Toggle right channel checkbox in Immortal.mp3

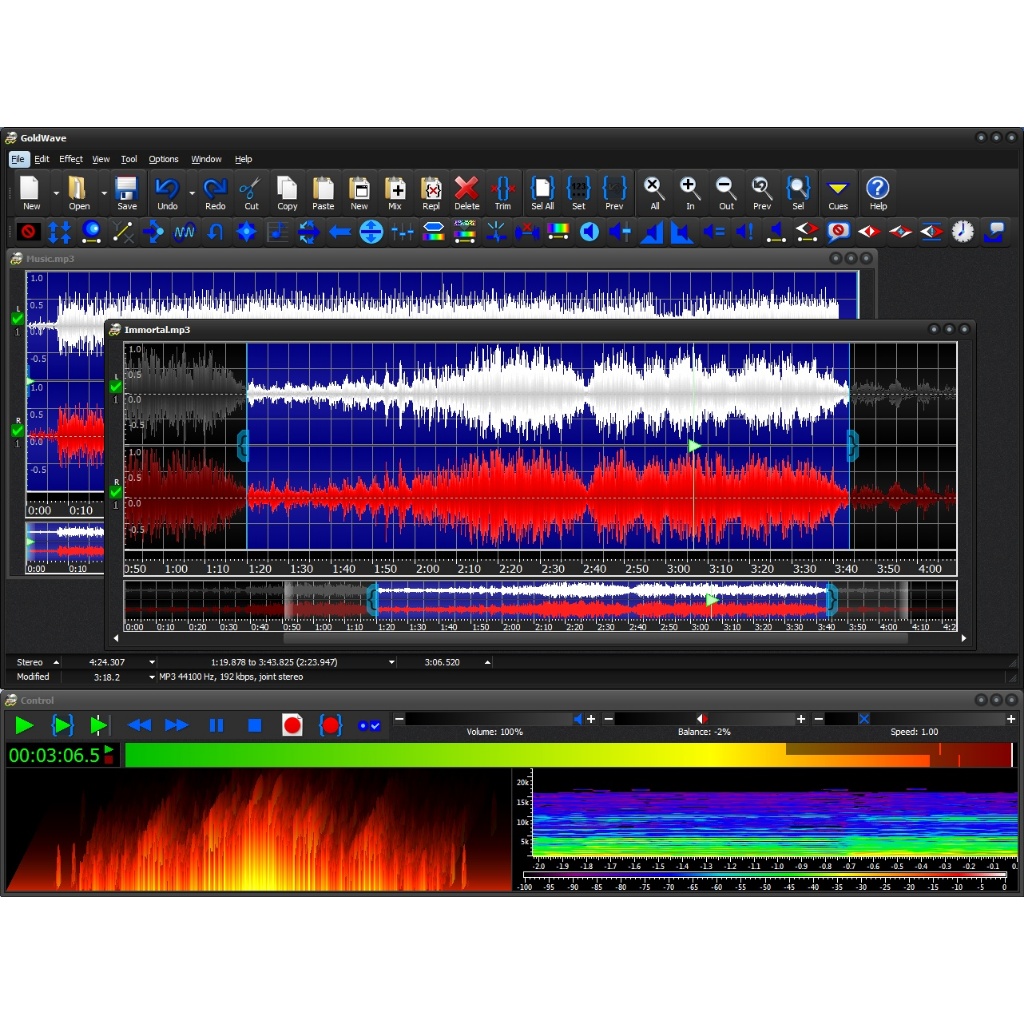116,492
